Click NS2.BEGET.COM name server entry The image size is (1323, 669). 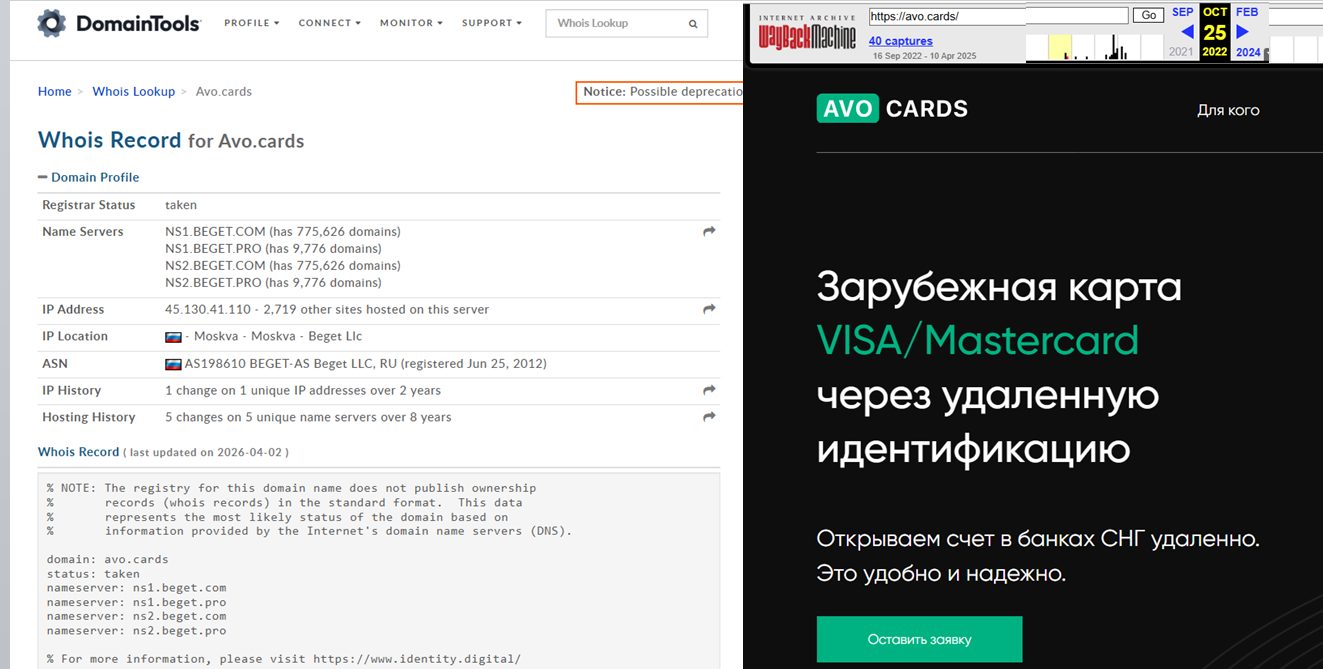pos(283,266)
